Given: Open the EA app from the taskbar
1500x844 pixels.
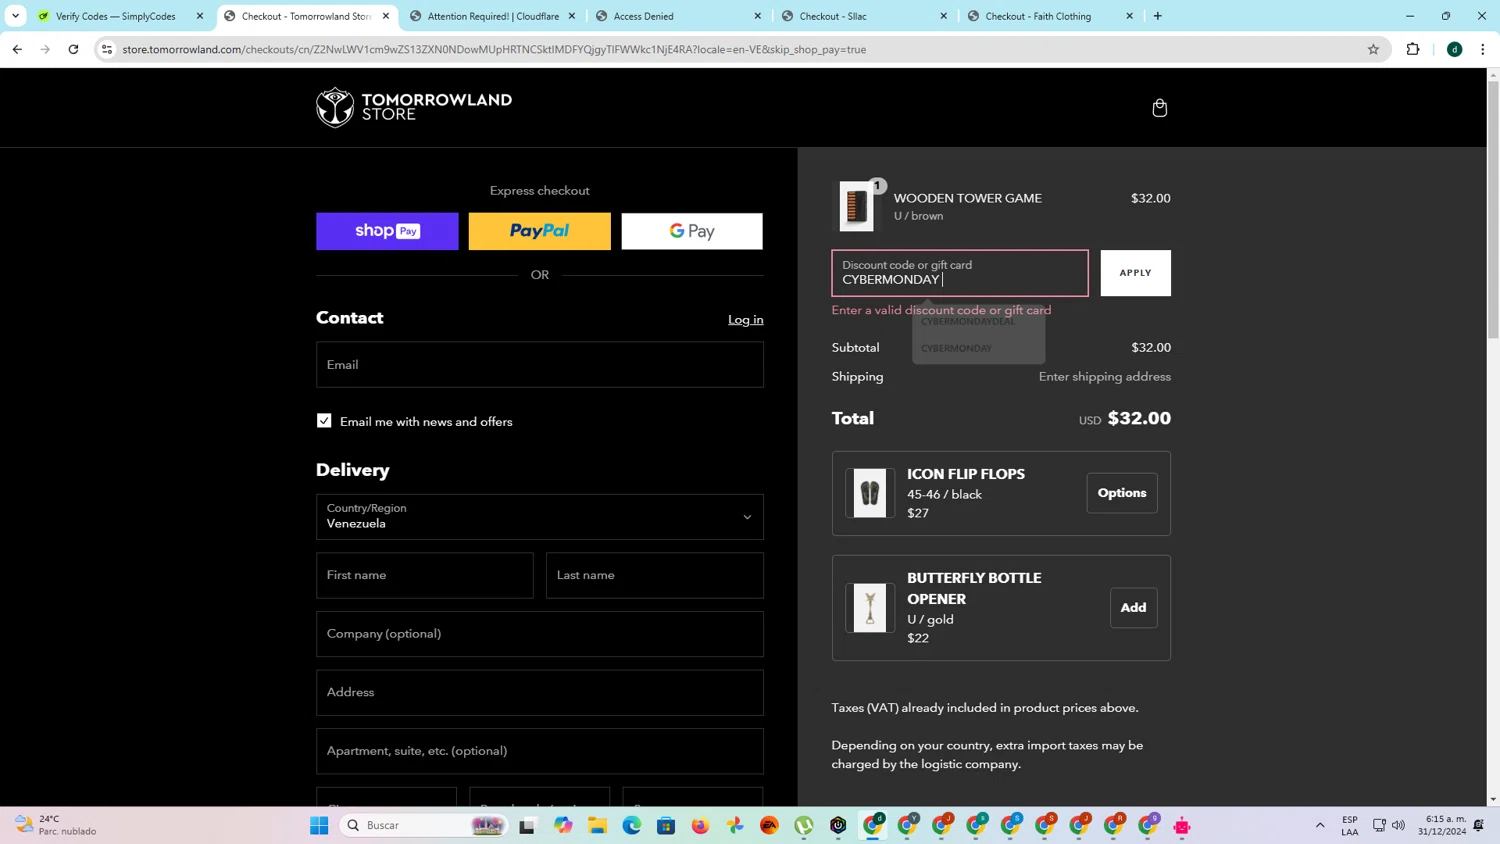Looking at the screenshot, I should click(x=769, y=825).
